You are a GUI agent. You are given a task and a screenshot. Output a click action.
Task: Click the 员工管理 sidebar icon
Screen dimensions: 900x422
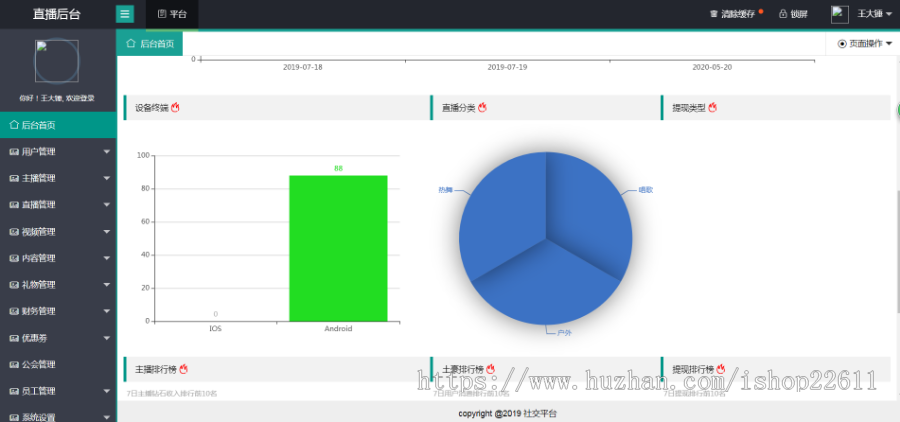coord(14,391)
